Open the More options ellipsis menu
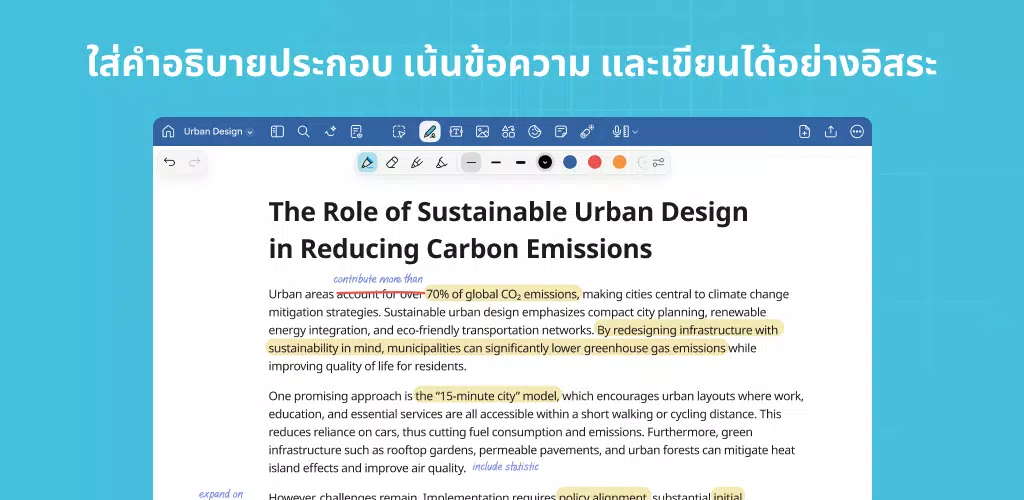Image resolution: width=1024 pixels, height=500 pixels. 857,132
